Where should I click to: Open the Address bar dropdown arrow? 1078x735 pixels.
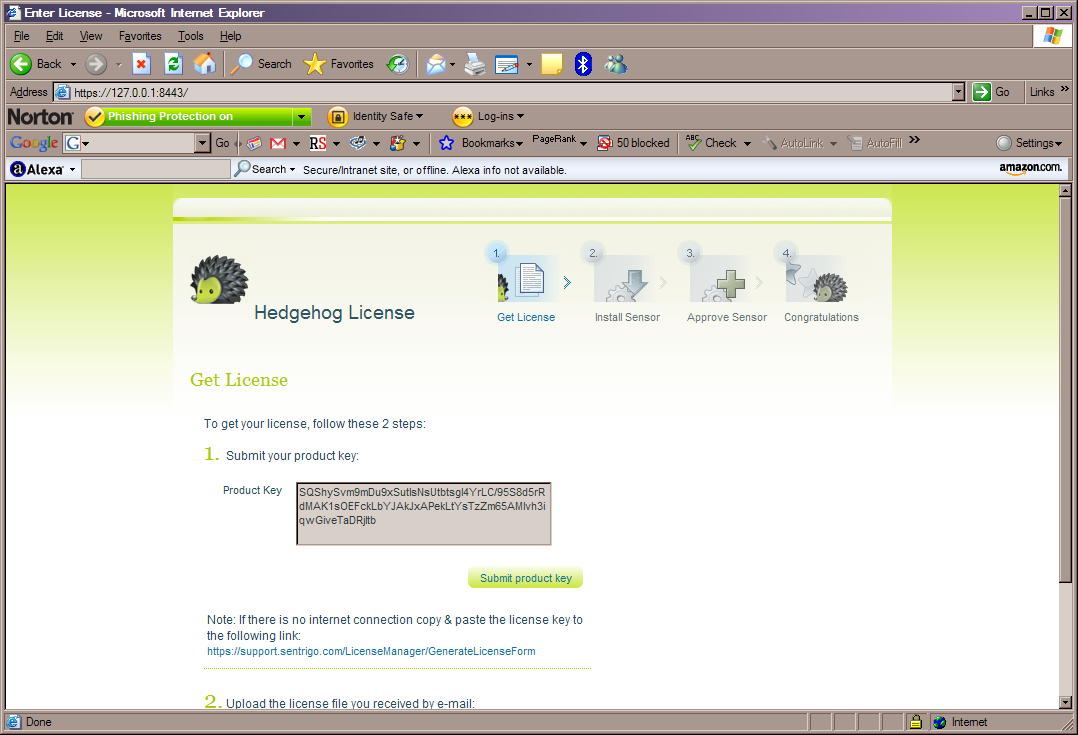pyautogui.click(x=958, y=92)
